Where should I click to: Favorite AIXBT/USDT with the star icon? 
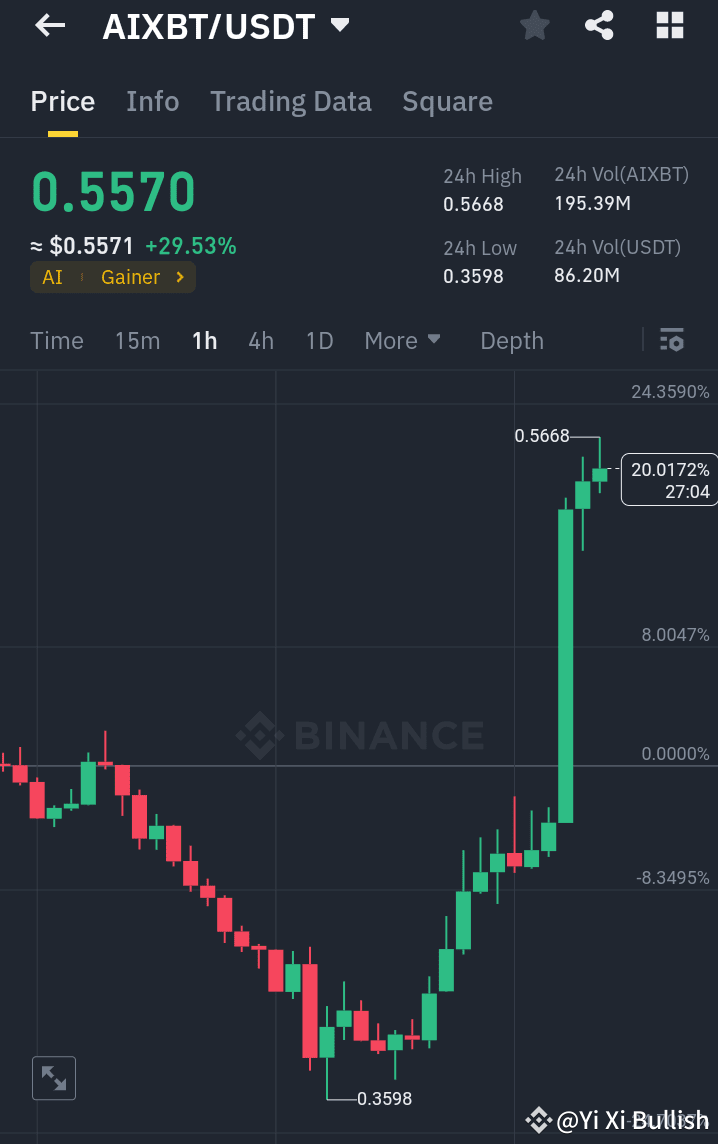[534, 26]
